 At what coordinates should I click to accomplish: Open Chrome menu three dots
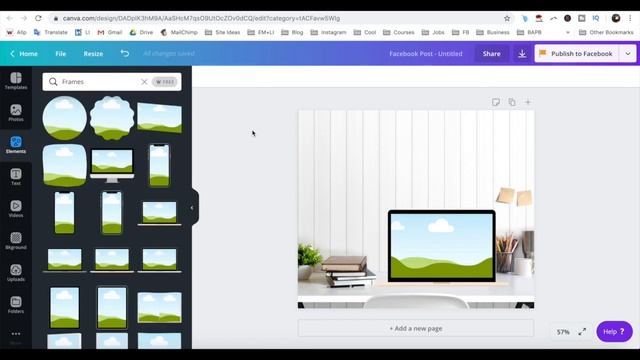[x=631, y=18]
